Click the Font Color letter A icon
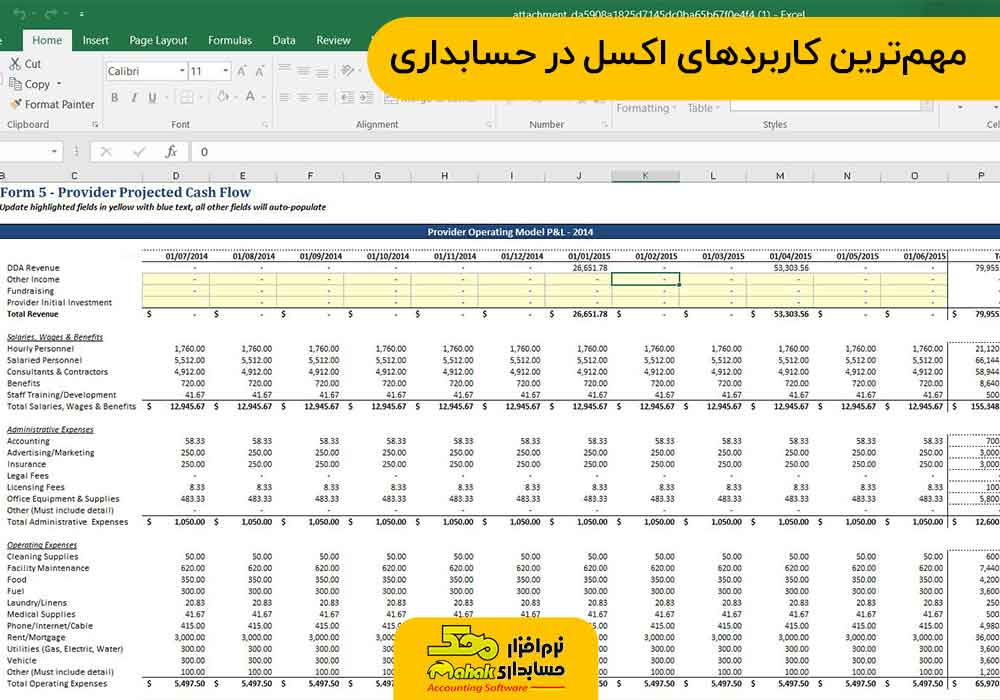The image size is (1000, 700). (250, 97)
